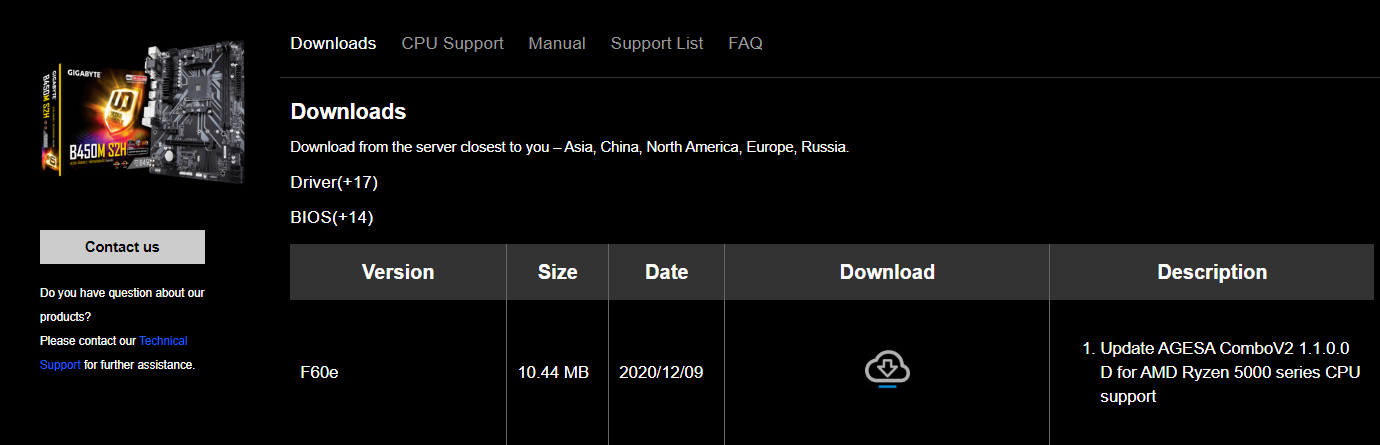Click the Download column header

point(887,272)
